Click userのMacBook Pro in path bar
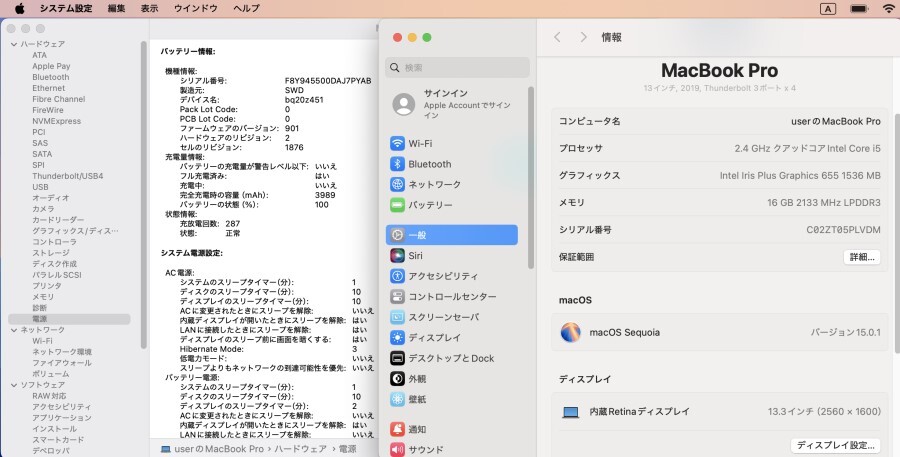This screenshot has height=457, width=900. pos(212,449)
